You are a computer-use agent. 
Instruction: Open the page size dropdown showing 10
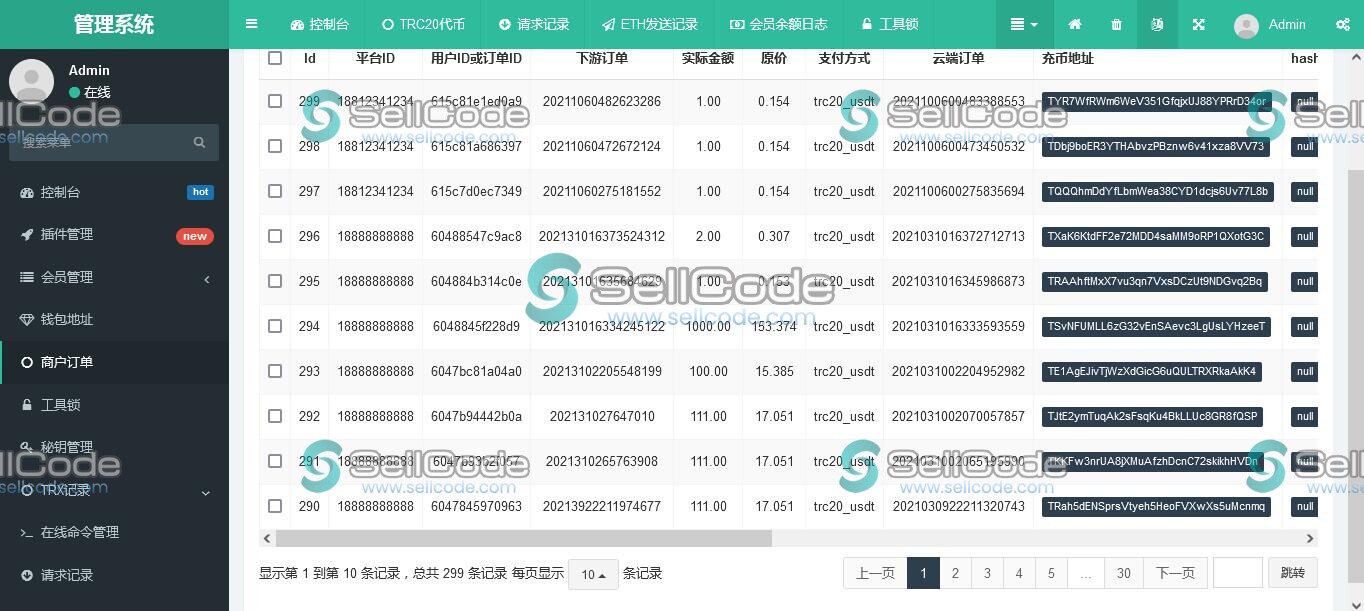[x=593, y=574]
